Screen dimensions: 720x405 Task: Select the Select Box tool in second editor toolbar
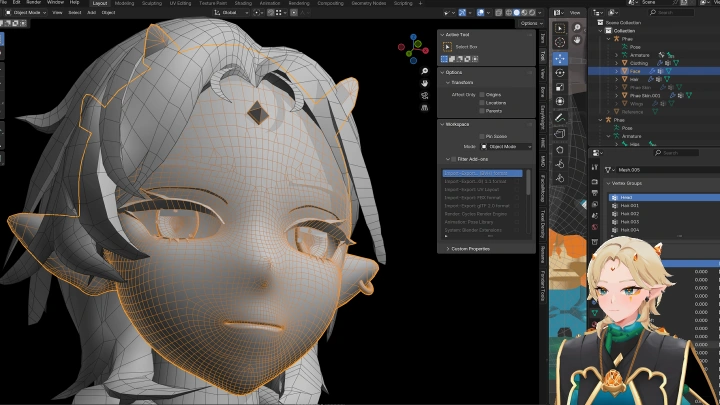[560, 28]
